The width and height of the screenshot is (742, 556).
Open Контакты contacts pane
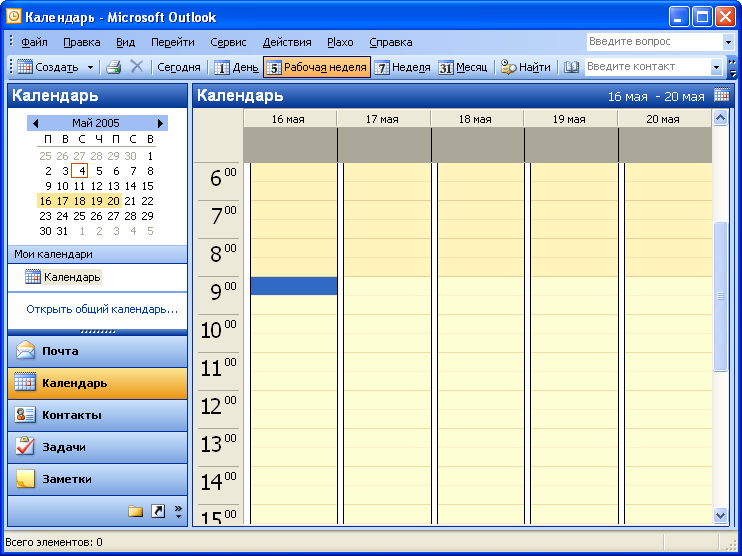[x=97, y=415]
